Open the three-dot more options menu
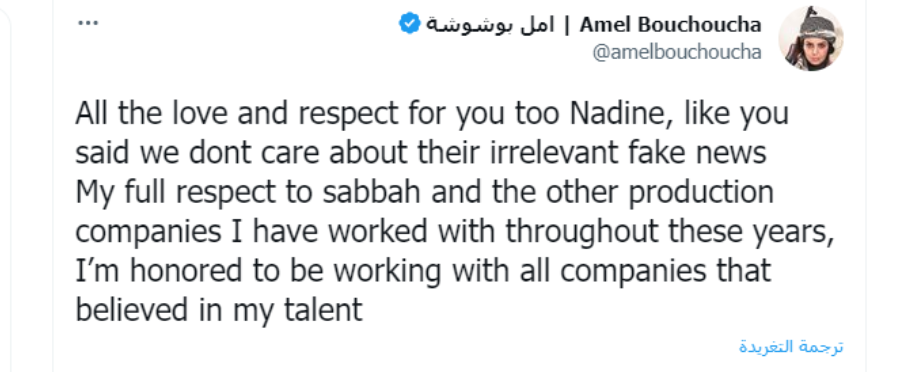The height and width of the screenshot is (372, 900). pos(88,24)
